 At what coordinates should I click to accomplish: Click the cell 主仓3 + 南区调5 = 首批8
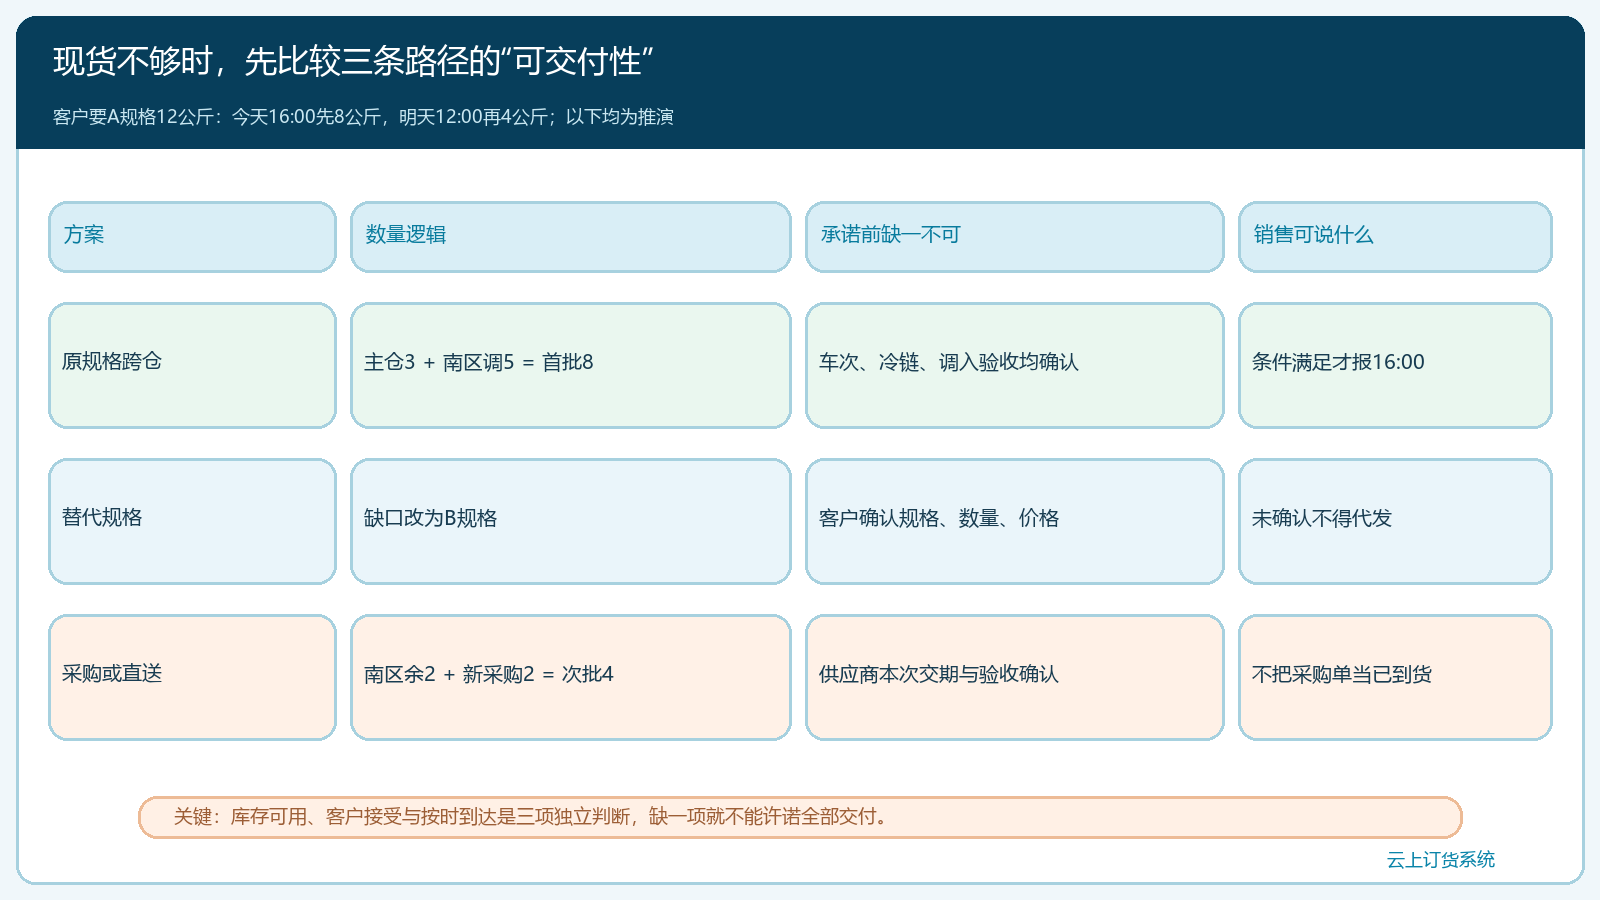coord(571,366)
